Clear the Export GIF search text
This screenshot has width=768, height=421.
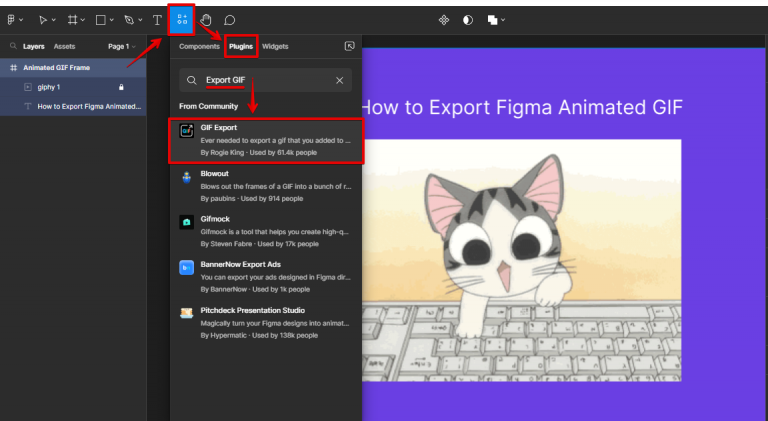click(340, 80)
